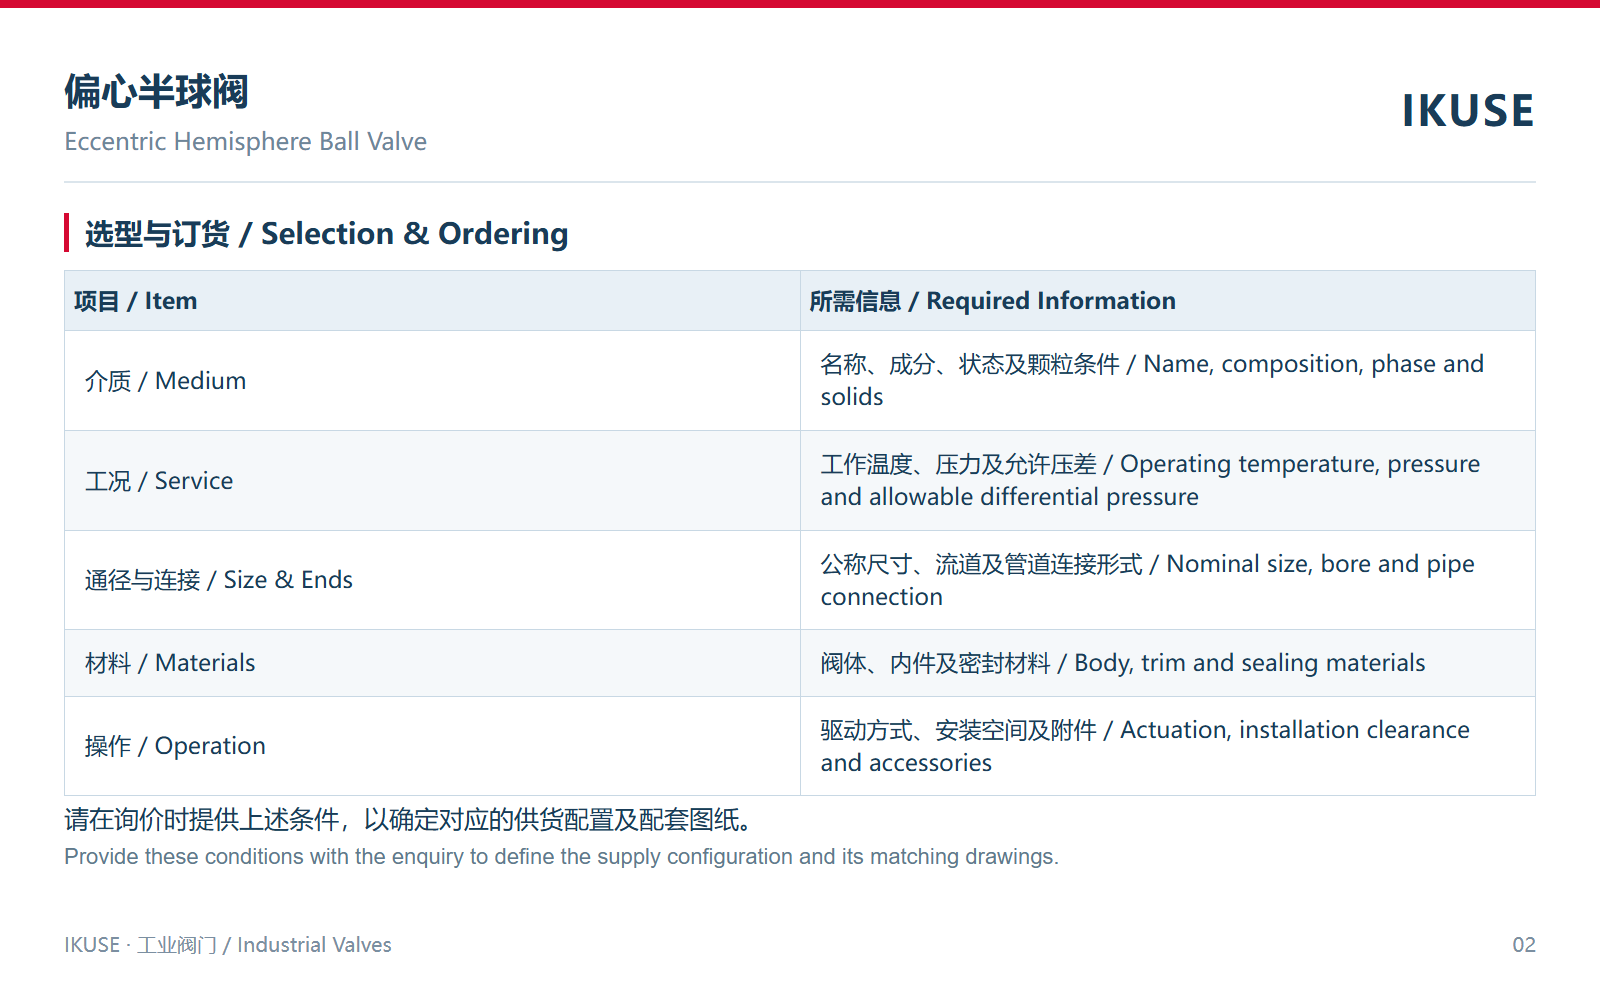Click the page number '02'

[x=1523, y=945]
